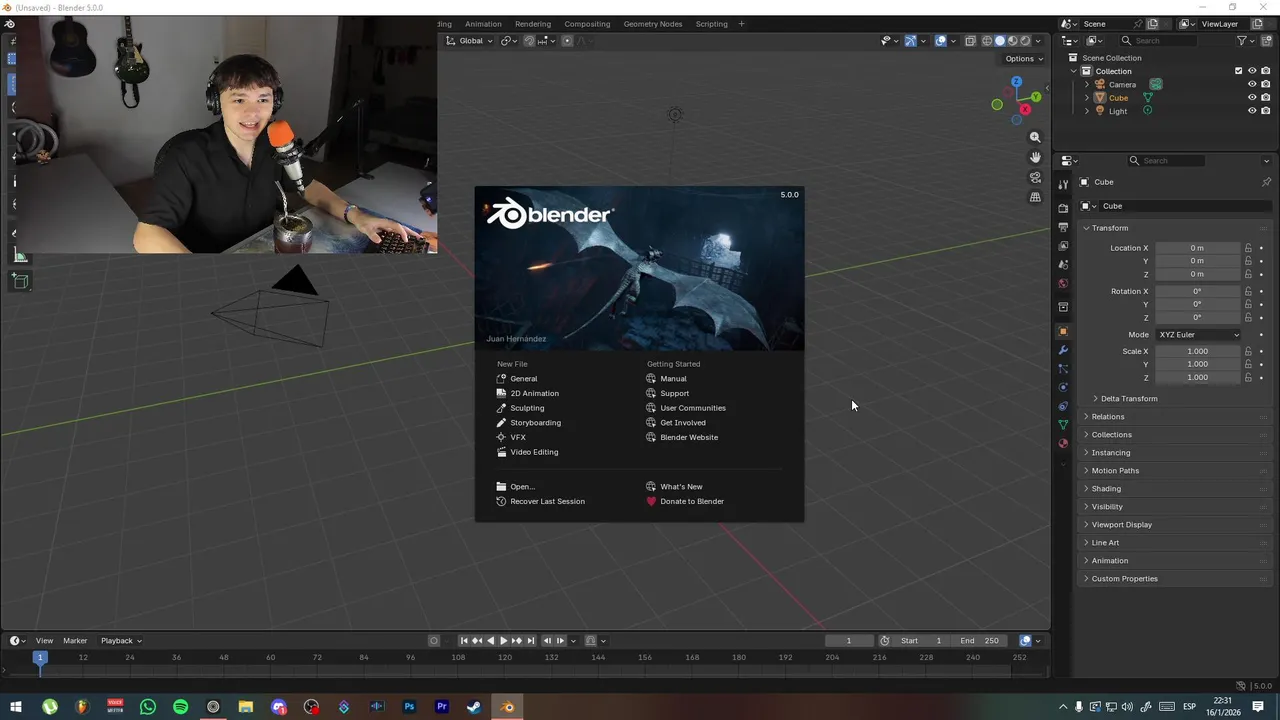Jump to the timeline end frame
This screenshot has width=1280, height=720.
[531, 641]
